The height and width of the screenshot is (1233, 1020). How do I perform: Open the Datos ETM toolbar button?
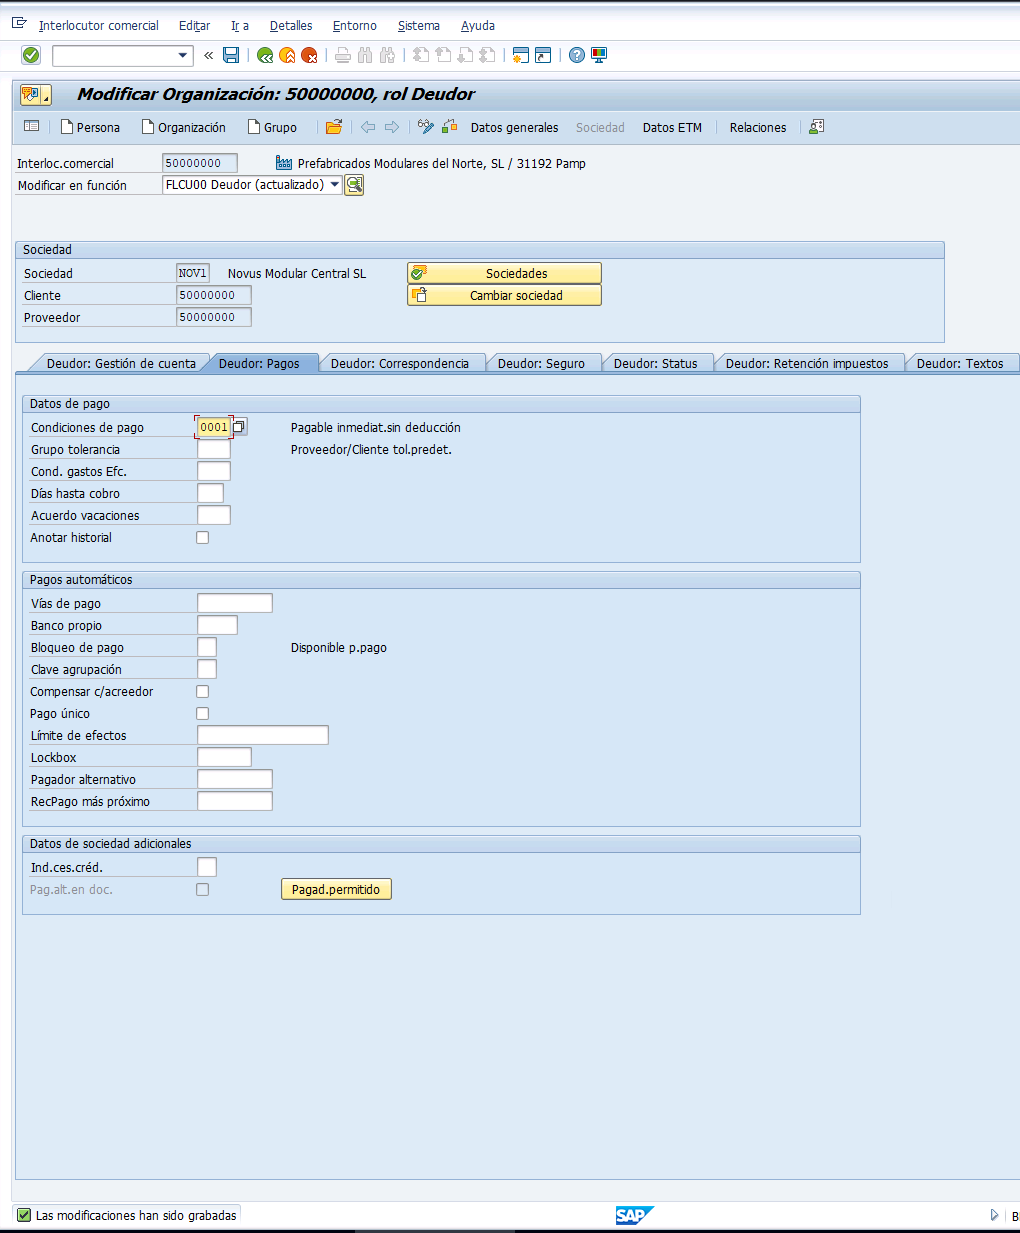672,128
